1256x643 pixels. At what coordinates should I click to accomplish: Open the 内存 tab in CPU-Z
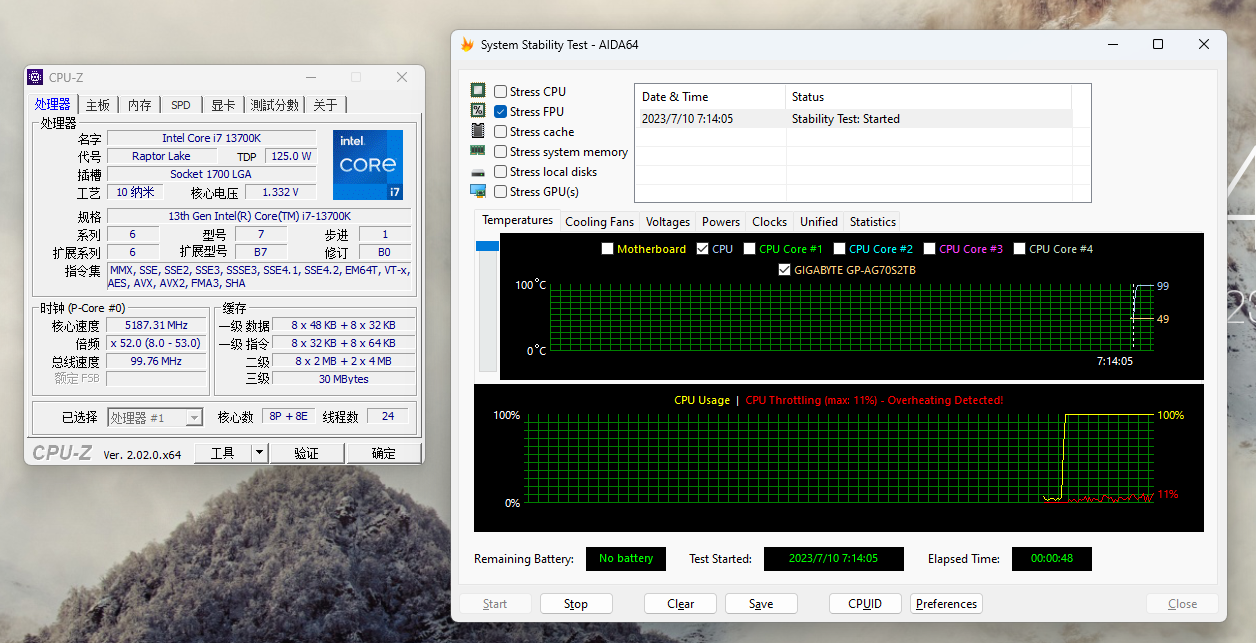pos(140,105)
